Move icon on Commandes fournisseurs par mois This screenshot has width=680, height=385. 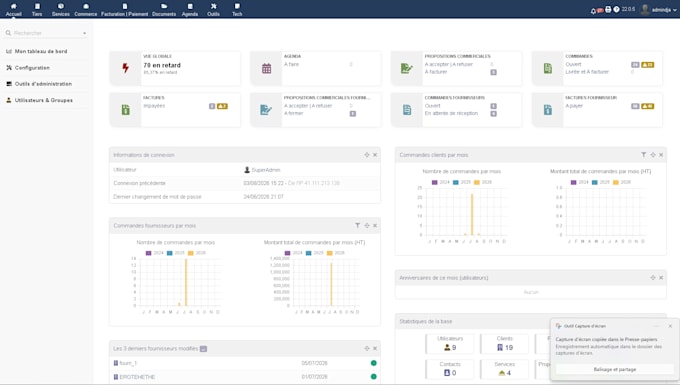pyautogui.click(x=367, y=225)
